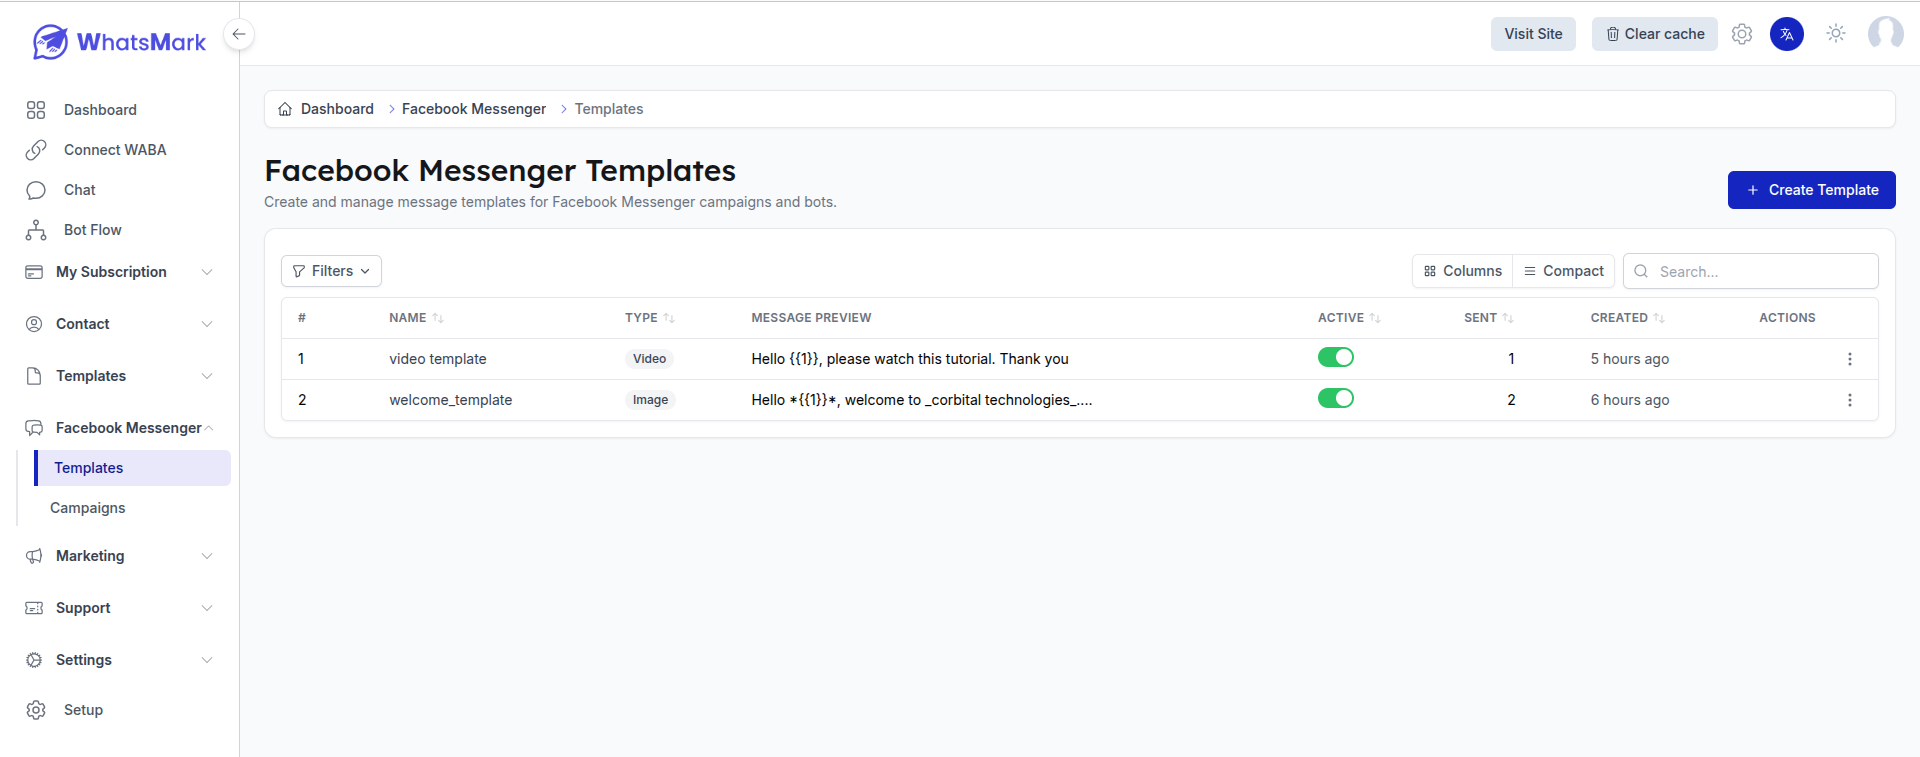This screenshot has height=757, width=1920.
Task: Open the Filters dropdown
Action: tap(331, 271)
